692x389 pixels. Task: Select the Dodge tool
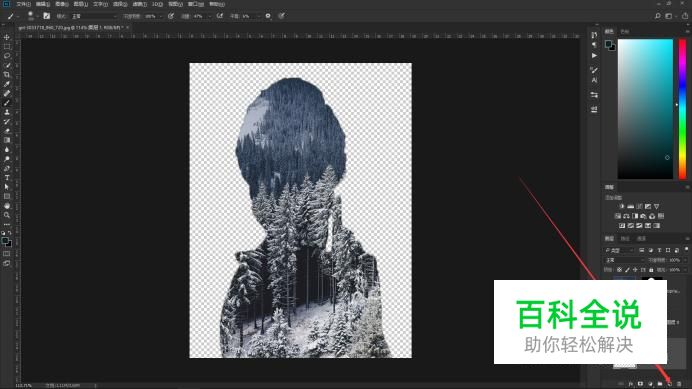coord(7,159)
